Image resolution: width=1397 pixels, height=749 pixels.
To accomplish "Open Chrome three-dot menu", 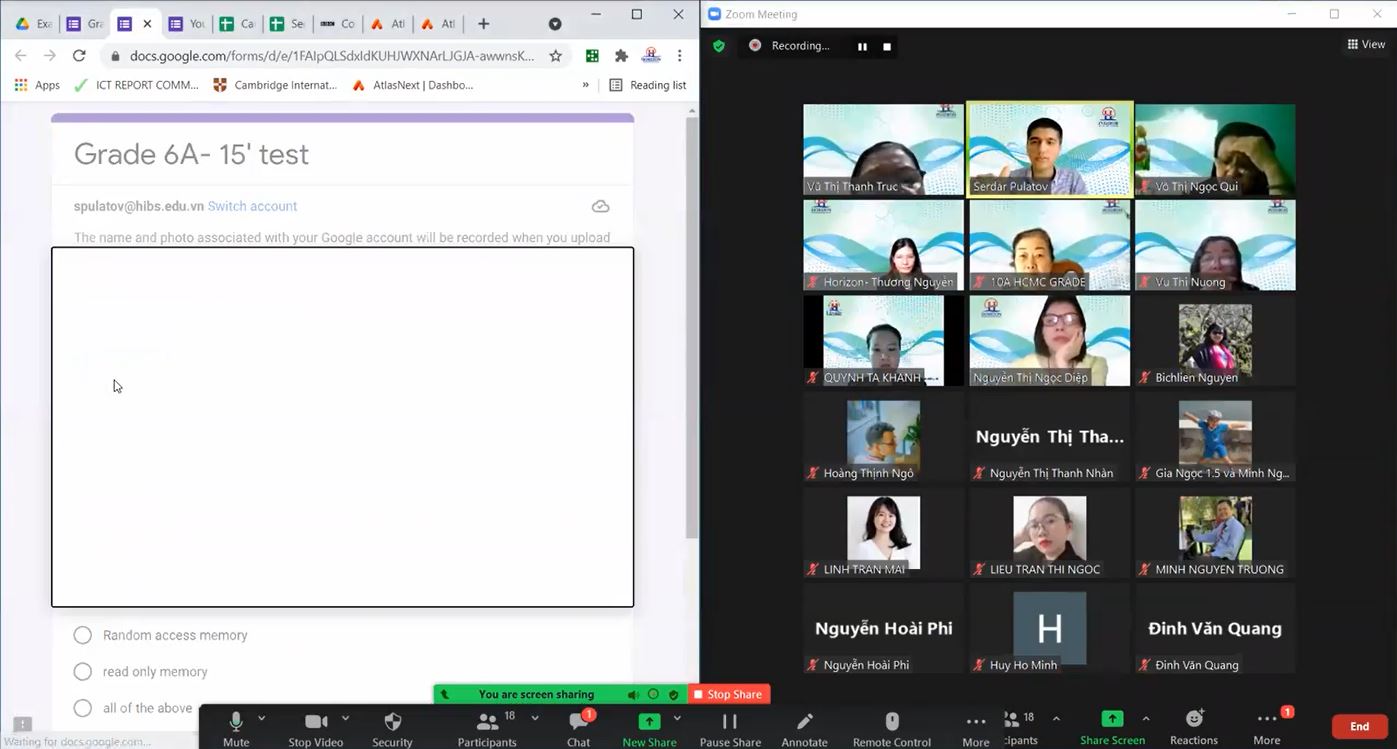I will click(680, 56).
